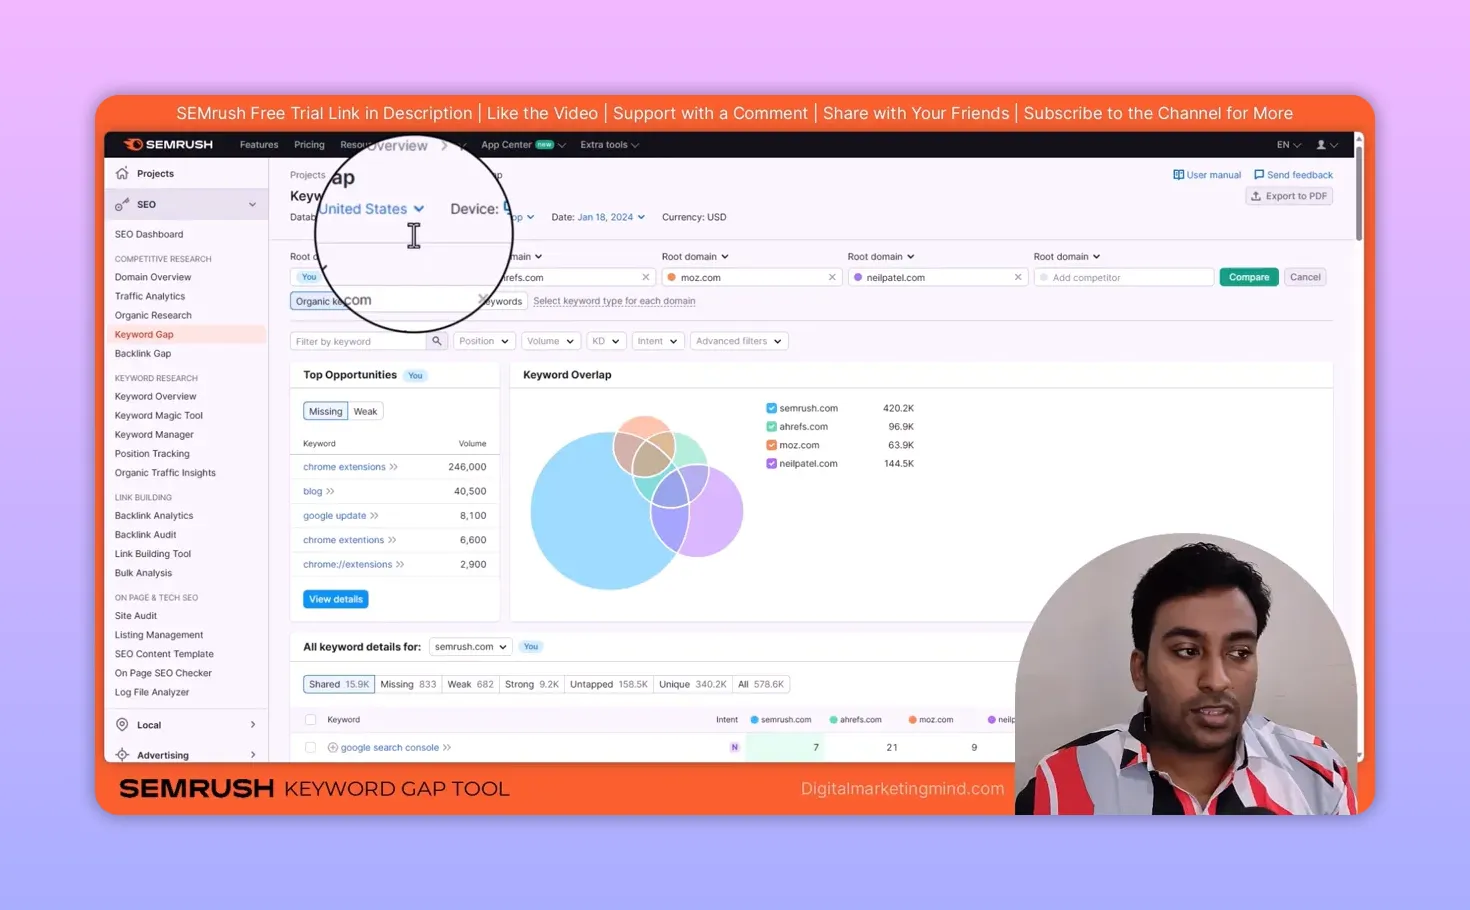Click the neilpatel.com purple color dot

858,278
